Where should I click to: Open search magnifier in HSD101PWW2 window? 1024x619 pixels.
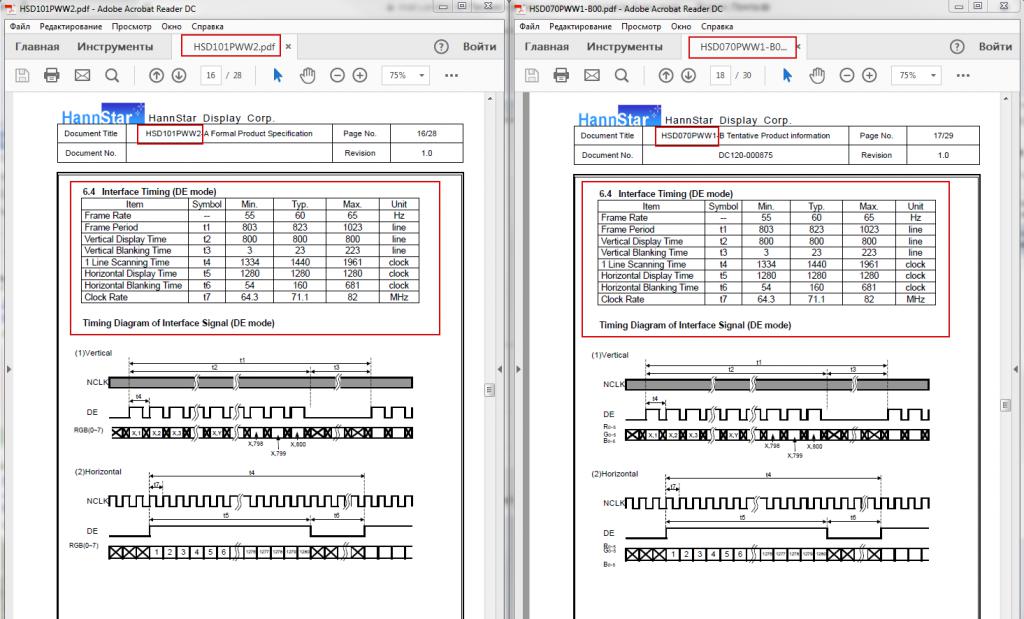[x=112, y=75]
